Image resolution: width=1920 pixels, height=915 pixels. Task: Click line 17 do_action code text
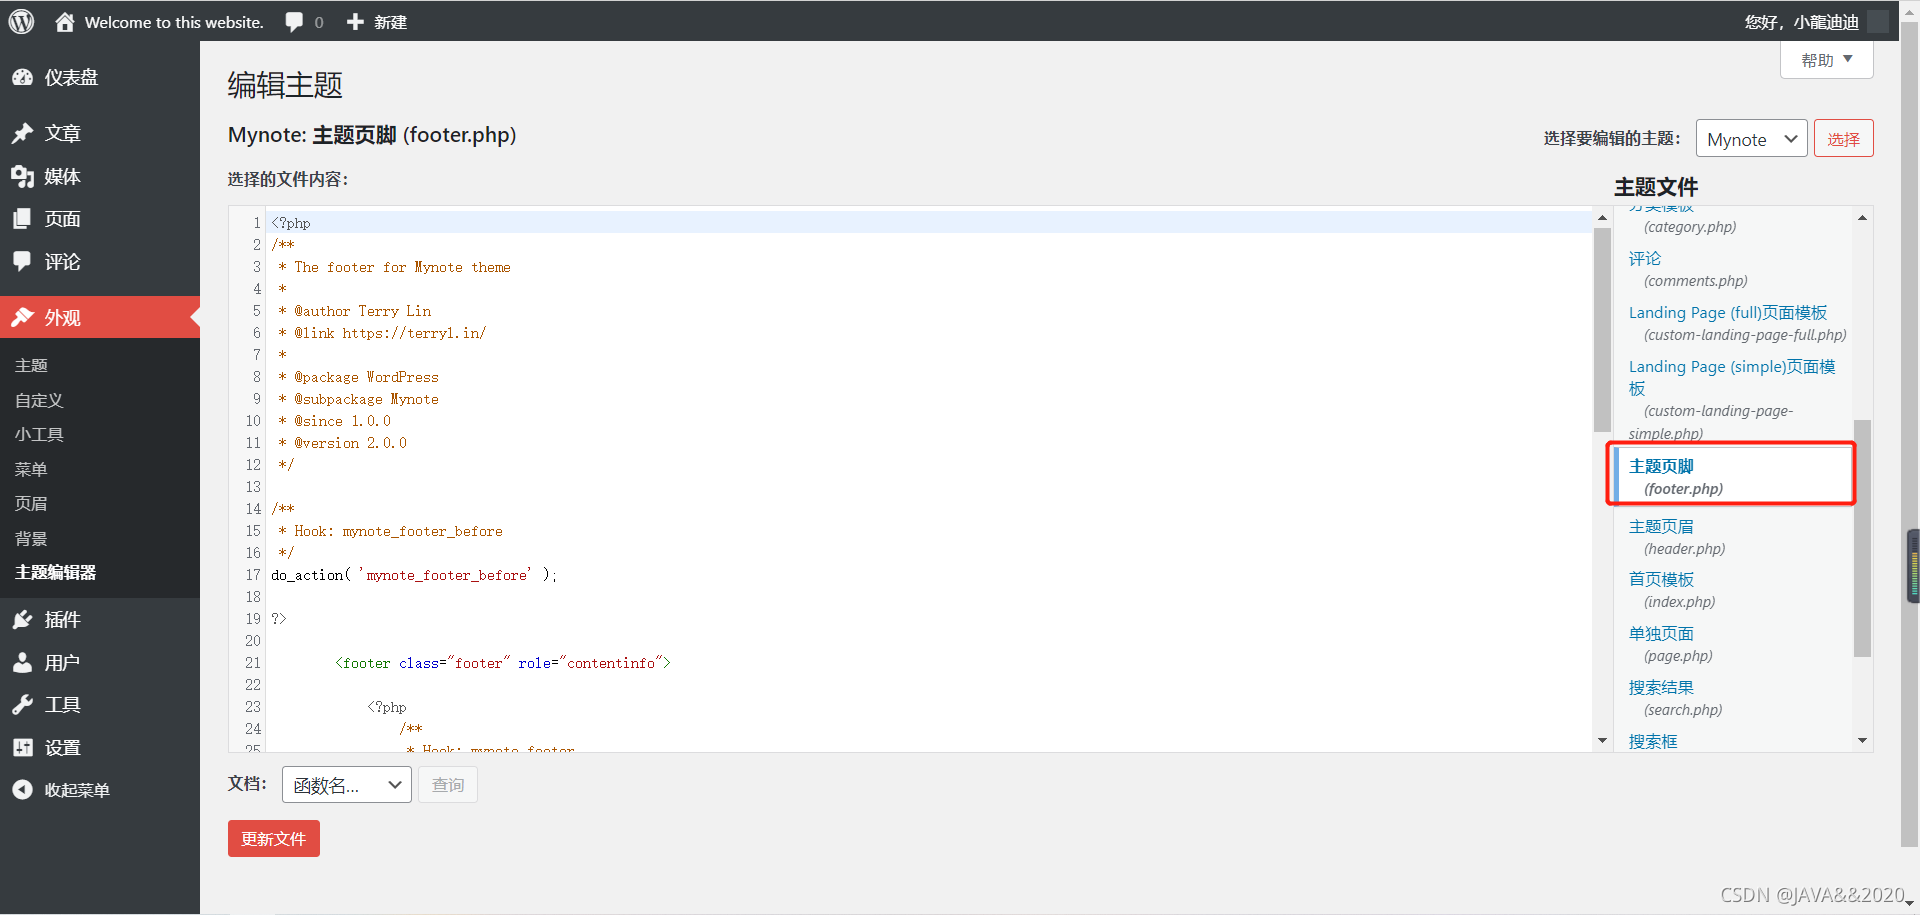(x=414, y=575)
